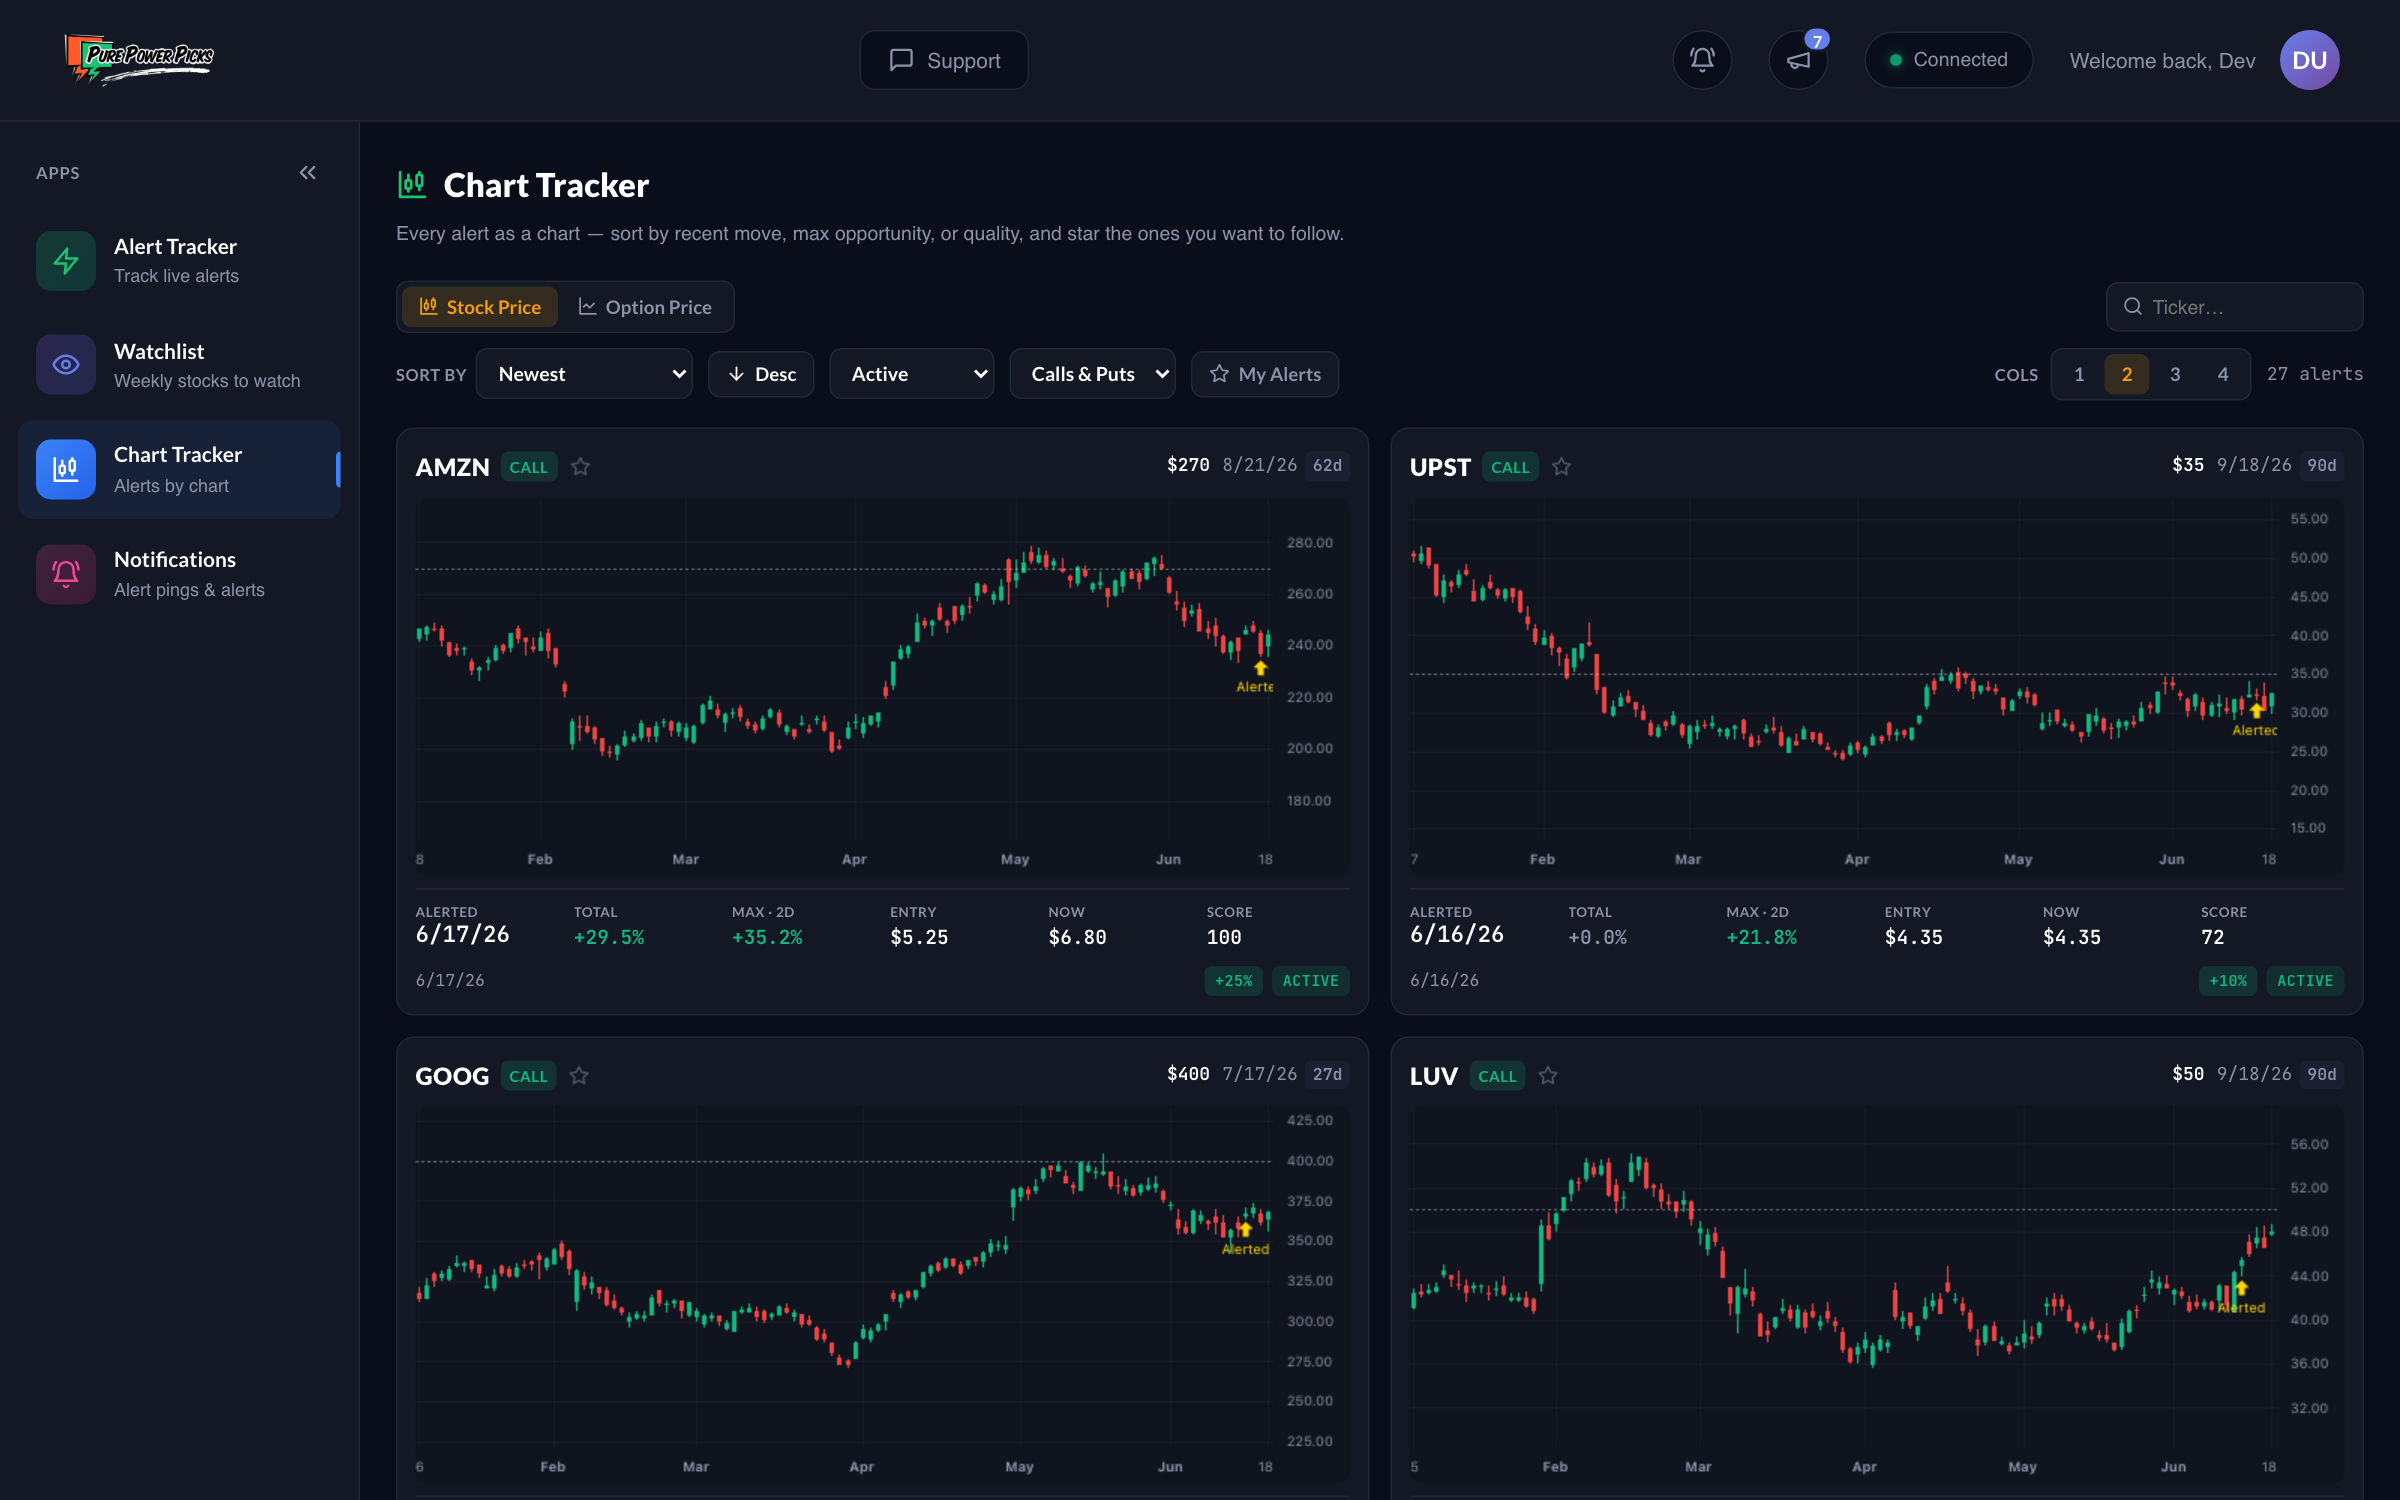Open the Active status dropdown
The height and width of the screenshot is (1500, 2400).
pos(912,374)
